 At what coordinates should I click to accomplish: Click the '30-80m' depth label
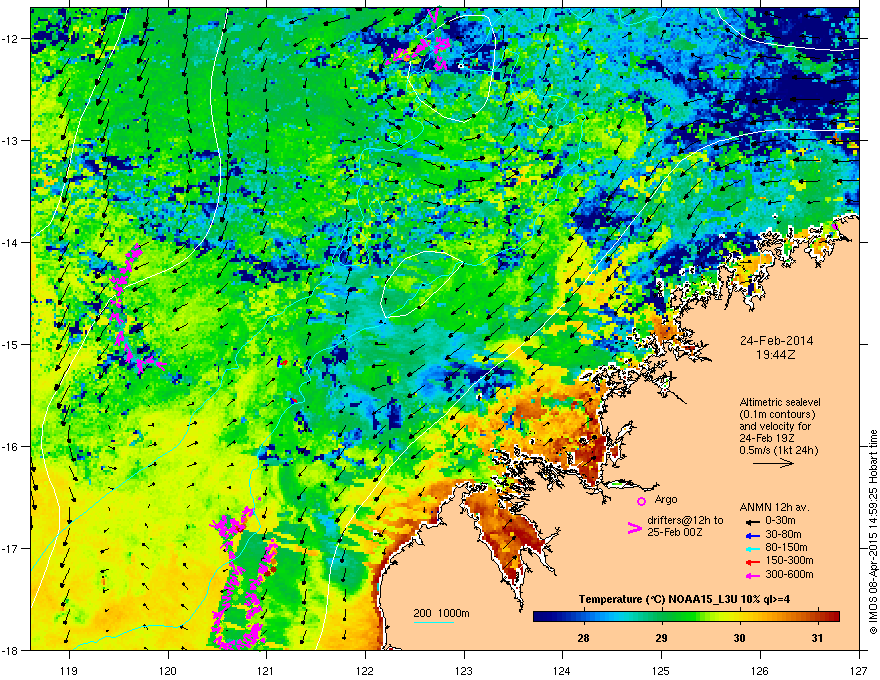pos(783,534)
